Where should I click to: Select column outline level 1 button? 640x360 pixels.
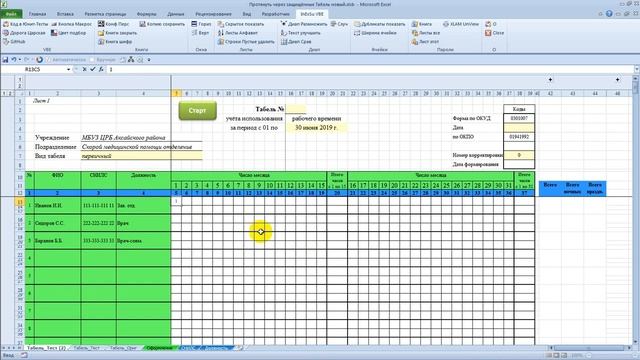[20, 80]
